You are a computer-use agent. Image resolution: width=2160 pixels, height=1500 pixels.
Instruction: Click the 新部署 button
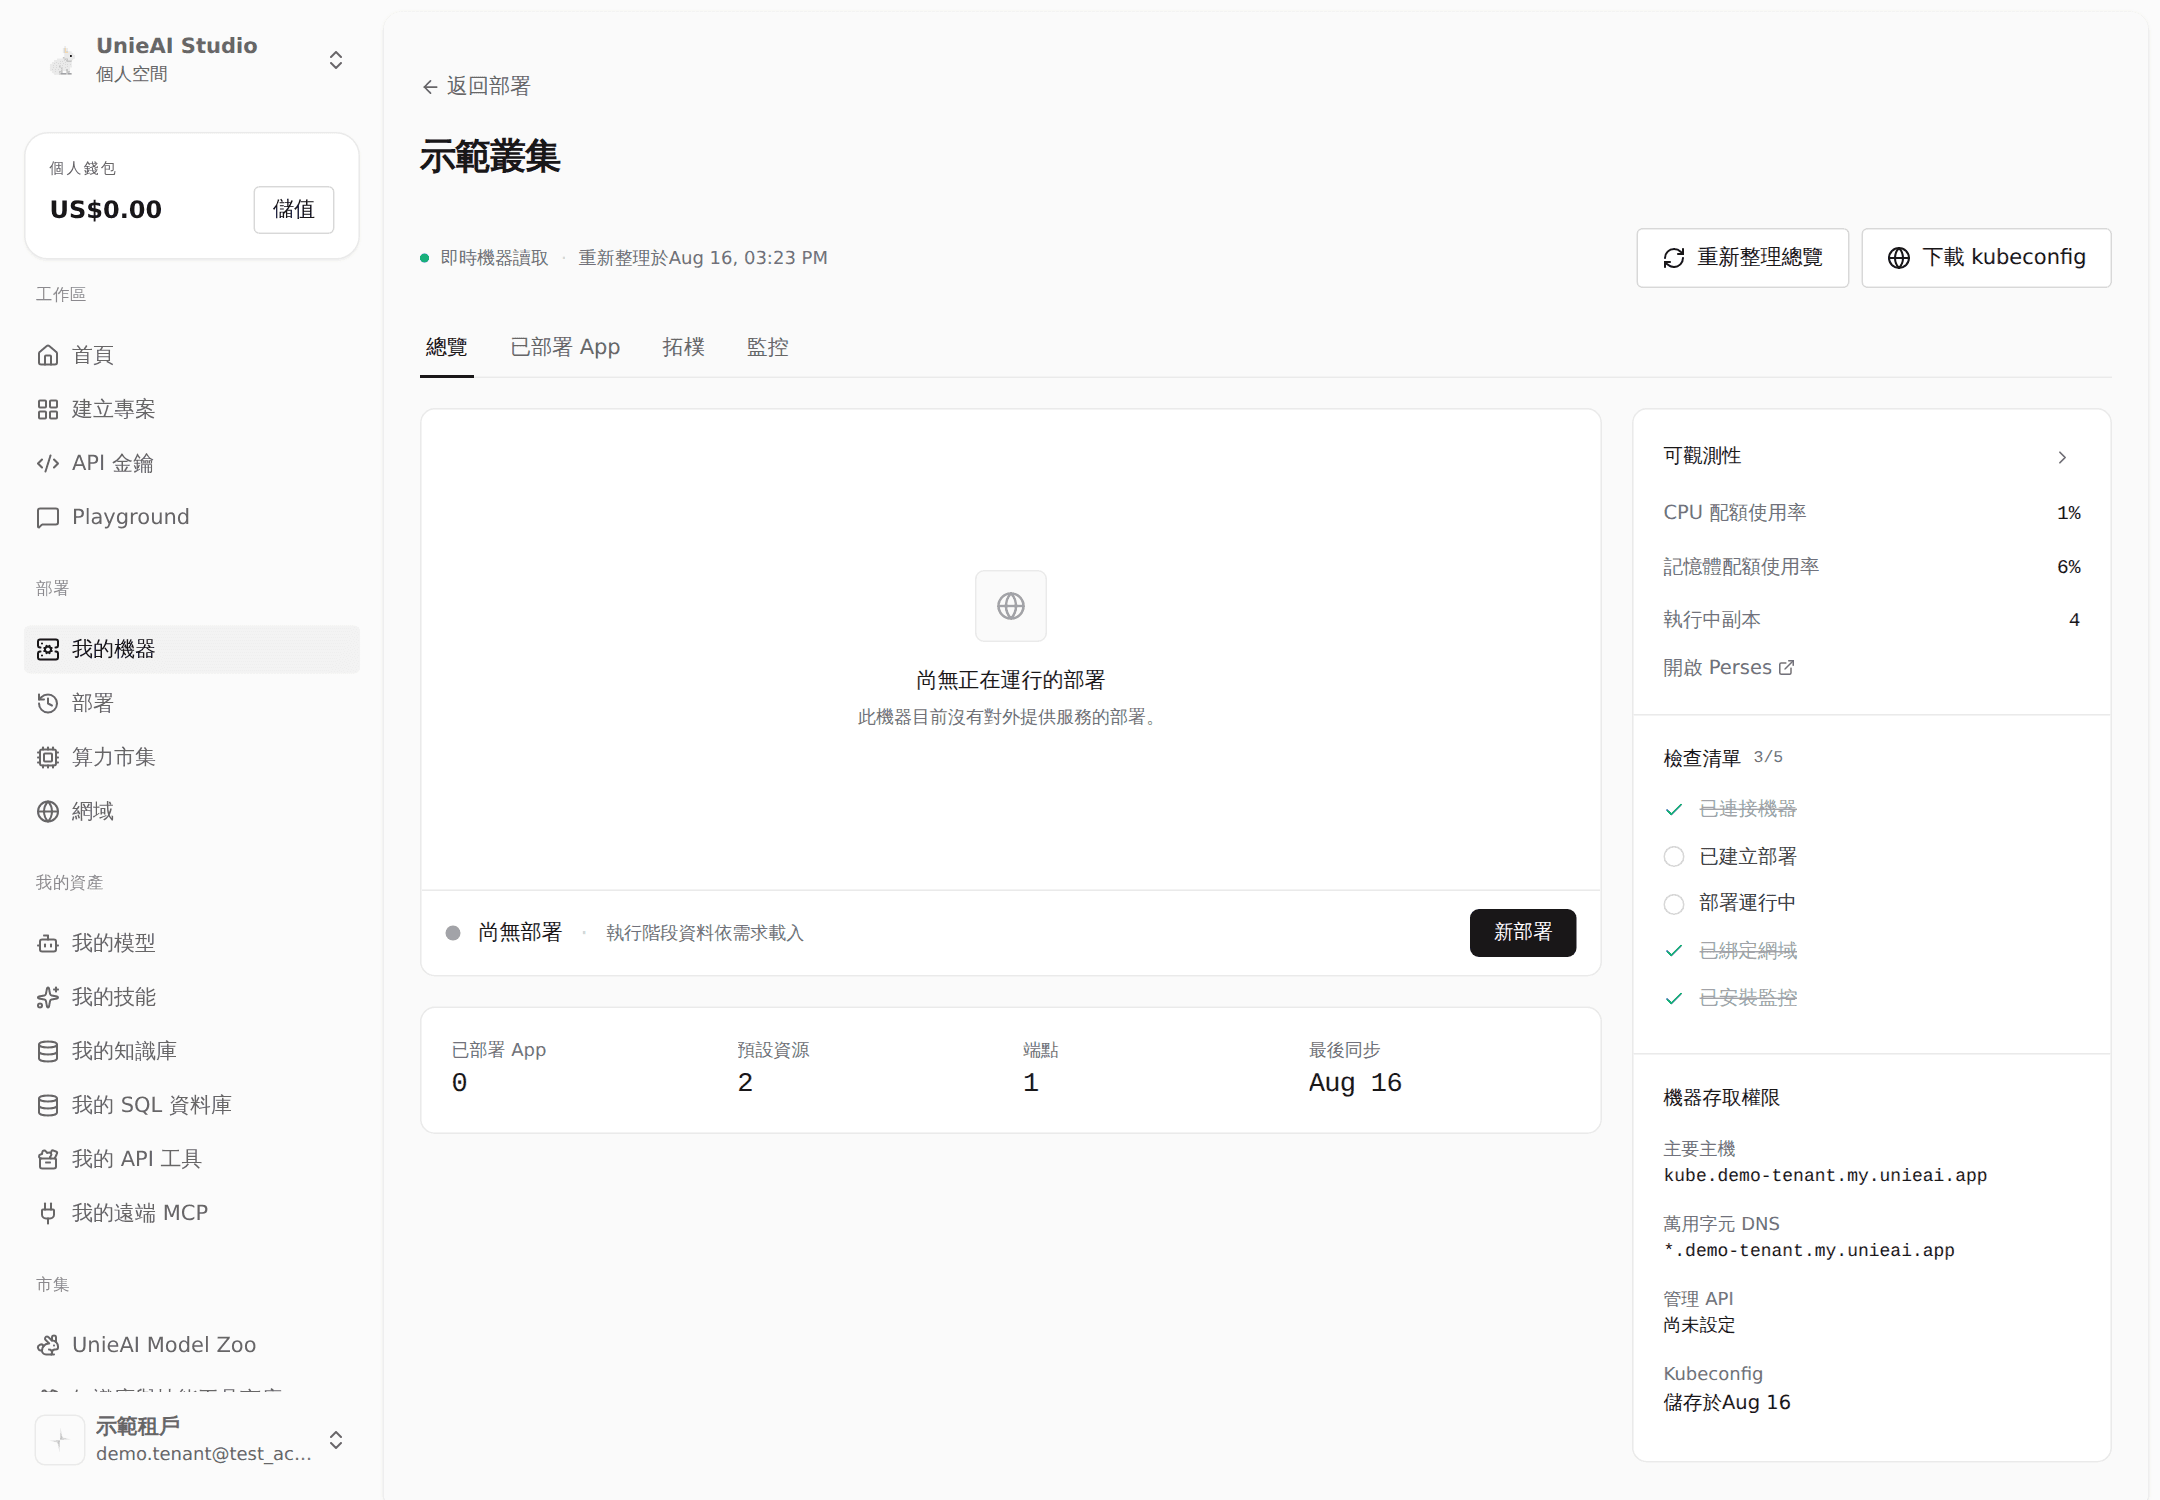pyautogui.click(x=1523, y=933)
